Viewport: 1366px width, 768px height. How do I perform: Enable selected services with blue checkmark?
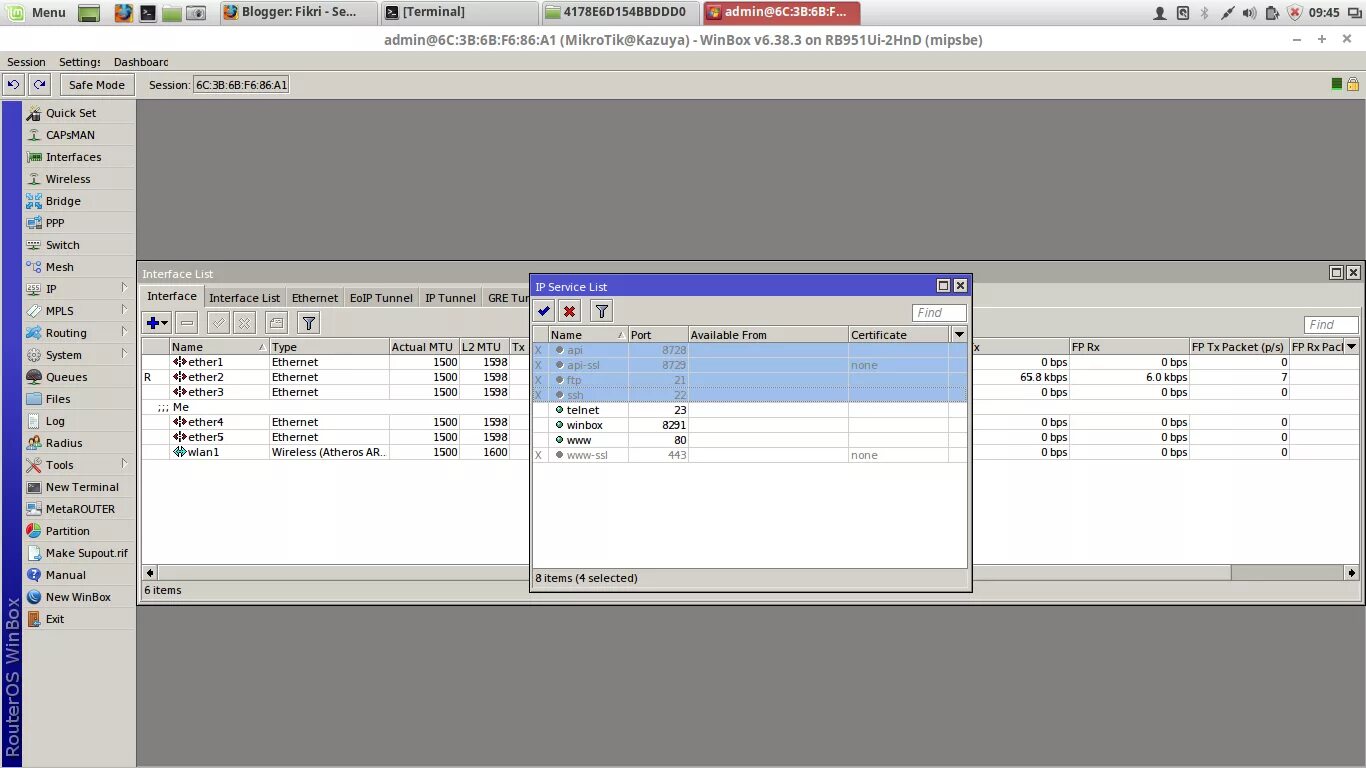[x=544, y=311]
